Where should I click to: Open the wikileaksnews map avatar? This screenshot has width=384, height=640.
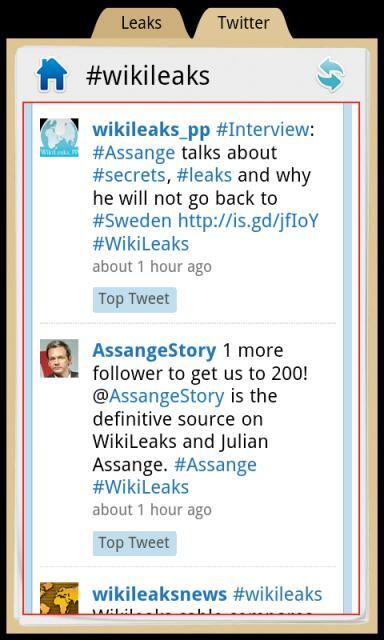[x=59, y=598]
